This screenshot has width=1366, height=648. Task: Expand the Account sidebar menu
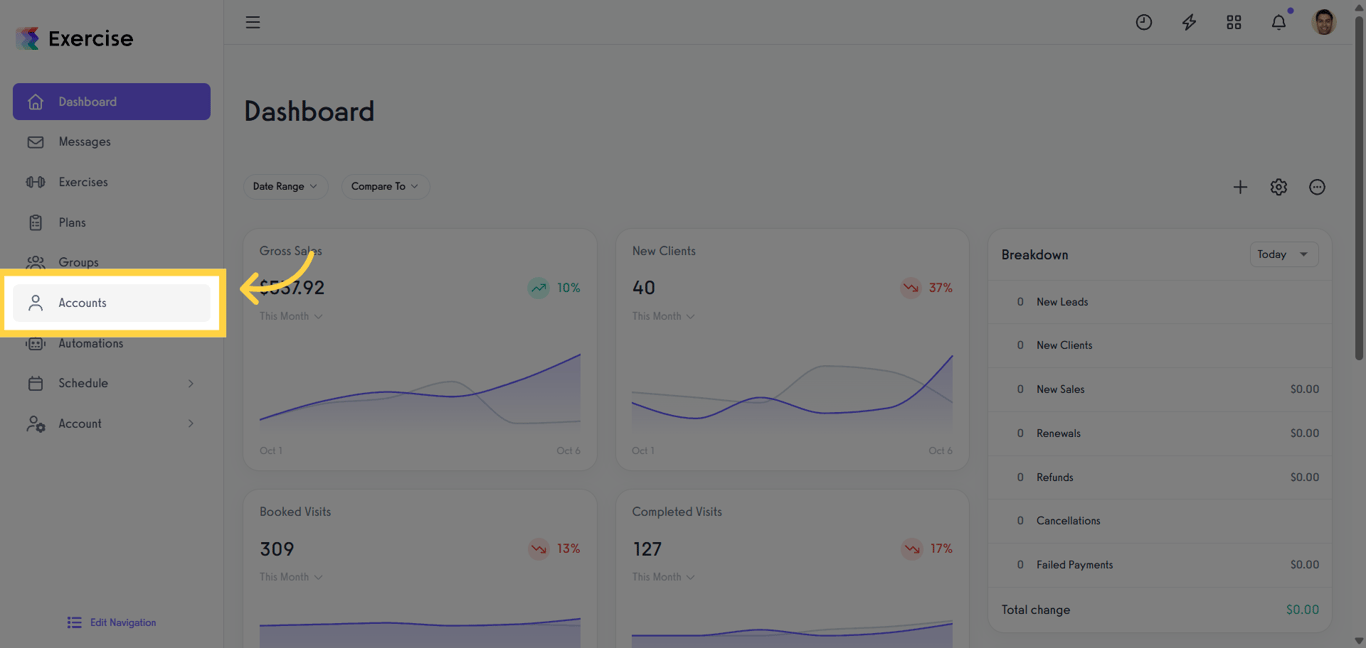[110, 423]
